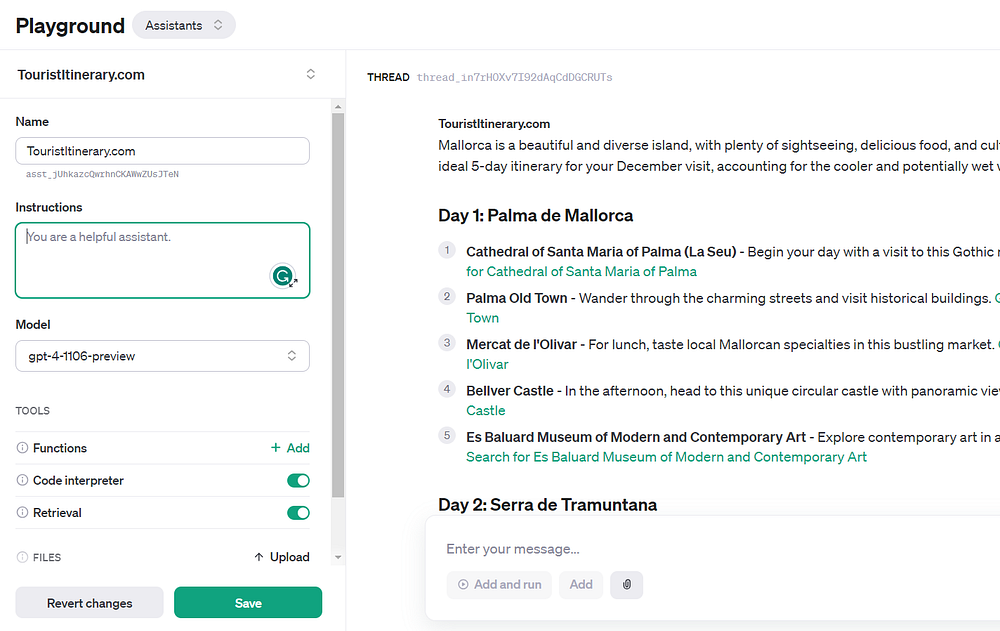Click the info icon beside Code interpreter
1000x631 pixels.
23,481
